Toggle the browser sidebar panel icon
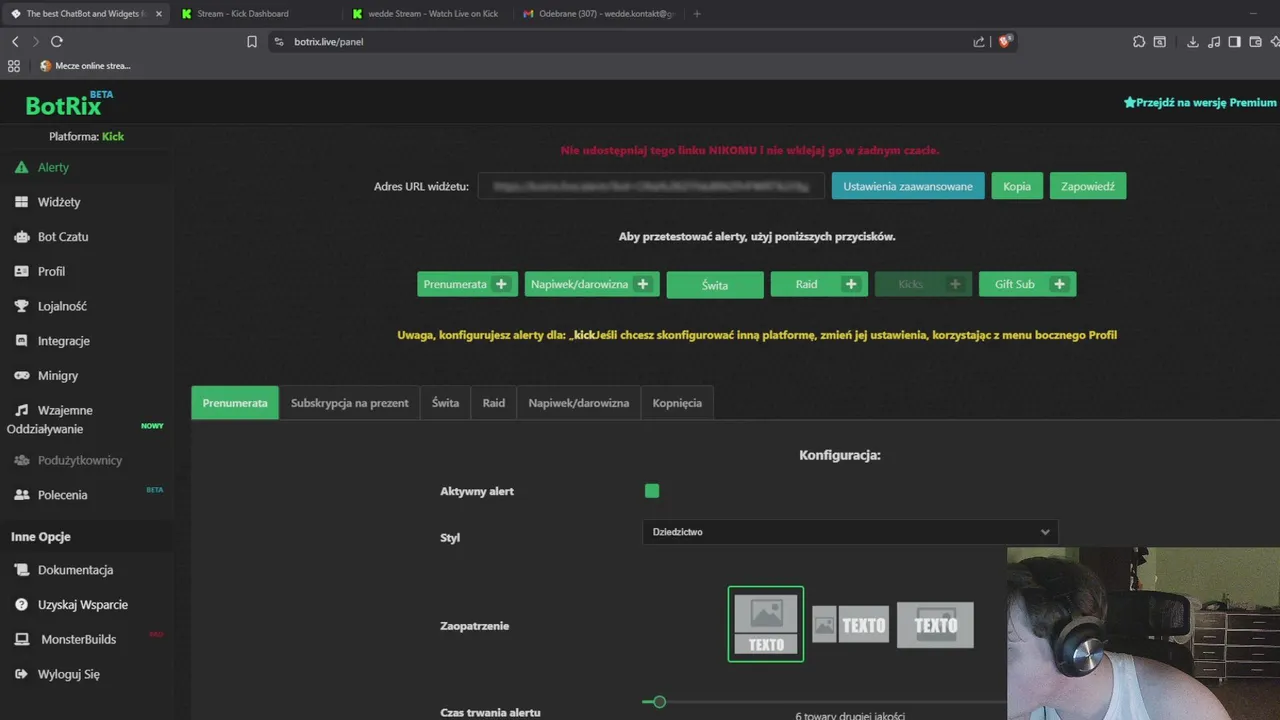Screen dimensions: 1280x720 click(1234, 42)
